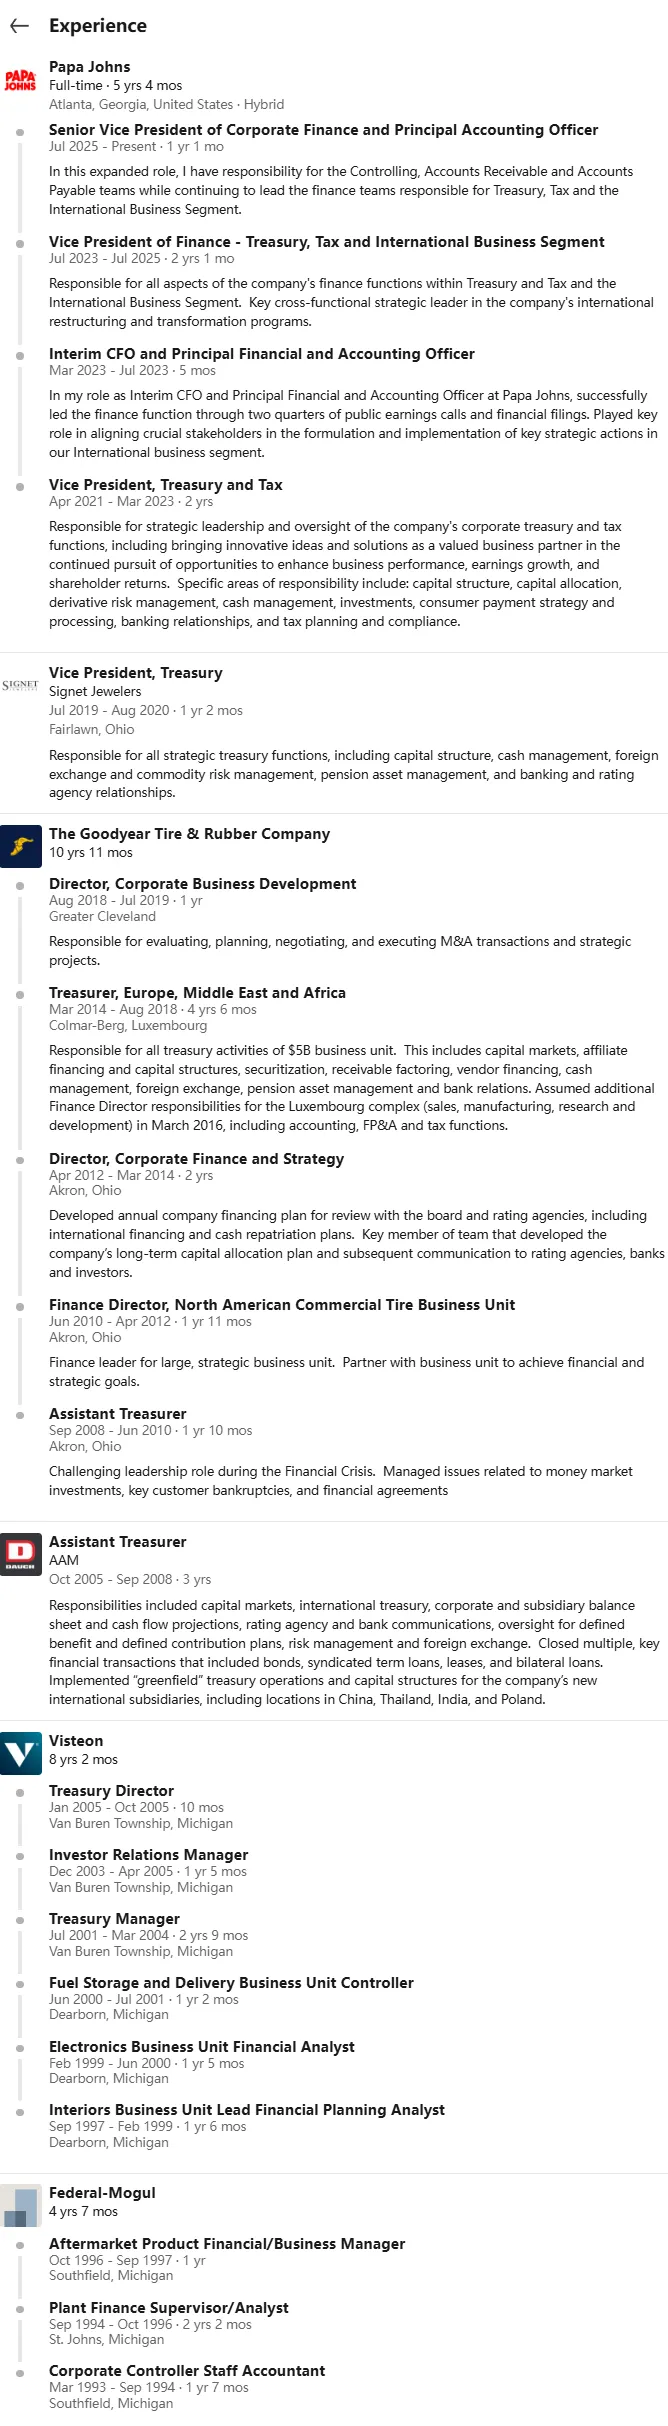Screen dimensions: 668x2426
Task: Select the Assistant Treasurer title at AAM
Action: point(118,1542)
